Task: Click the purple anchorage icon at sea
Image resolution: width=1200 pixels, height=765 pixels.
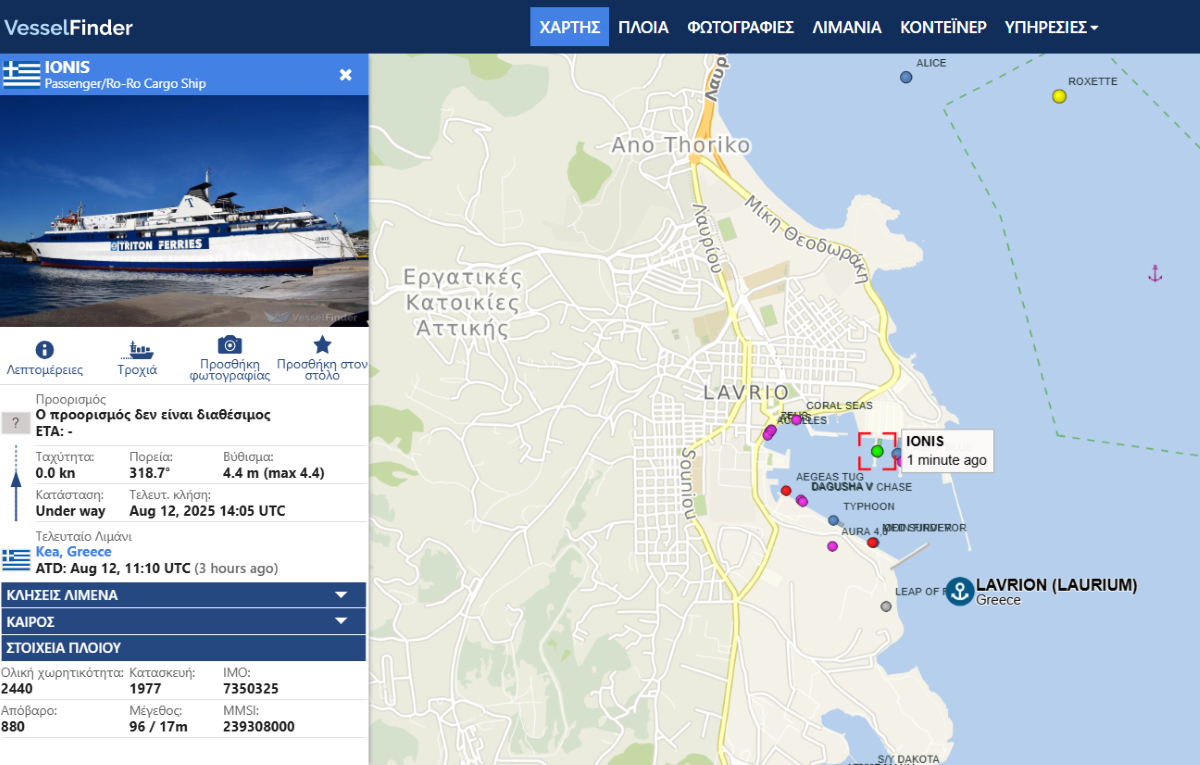Action: tap(1155, 274)
